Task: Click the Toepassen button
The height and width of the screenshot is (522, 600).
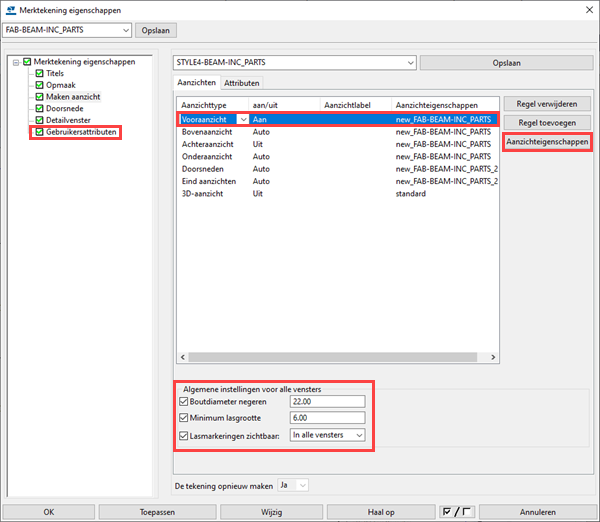Action: click(x=157, y=512)
